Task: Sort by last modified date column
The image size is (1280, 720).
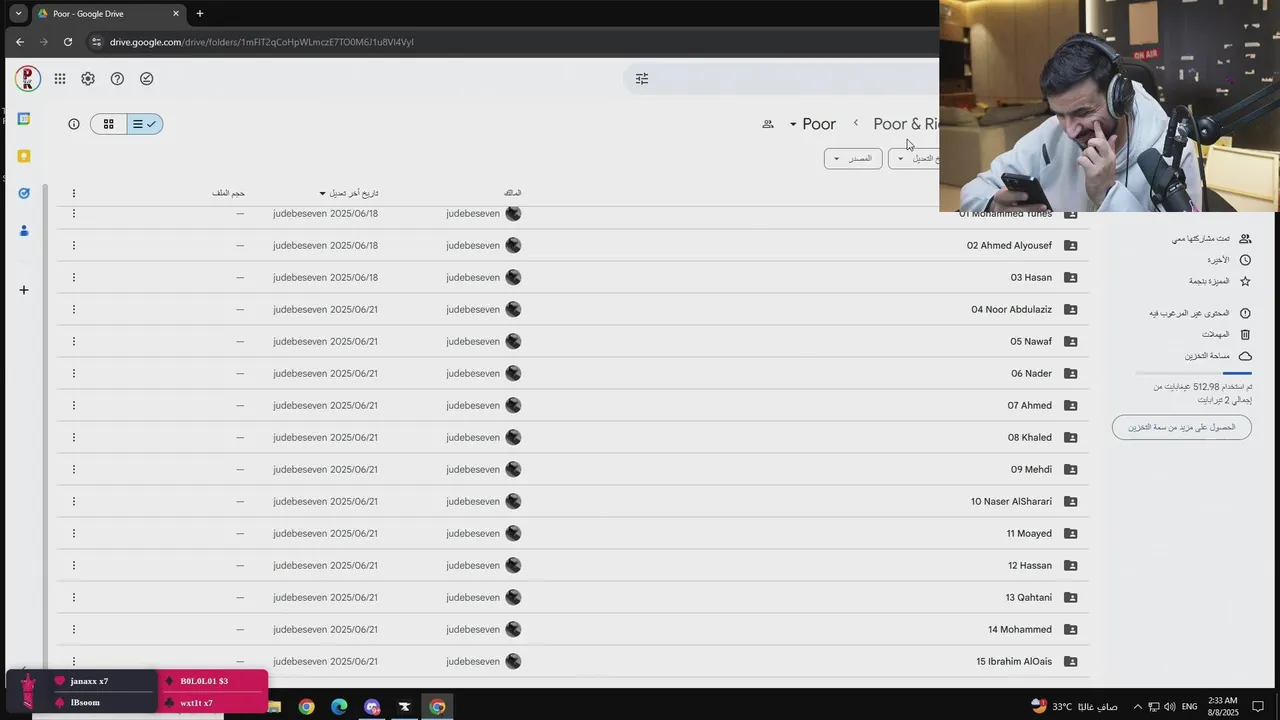Action: [x=348, y=193]
